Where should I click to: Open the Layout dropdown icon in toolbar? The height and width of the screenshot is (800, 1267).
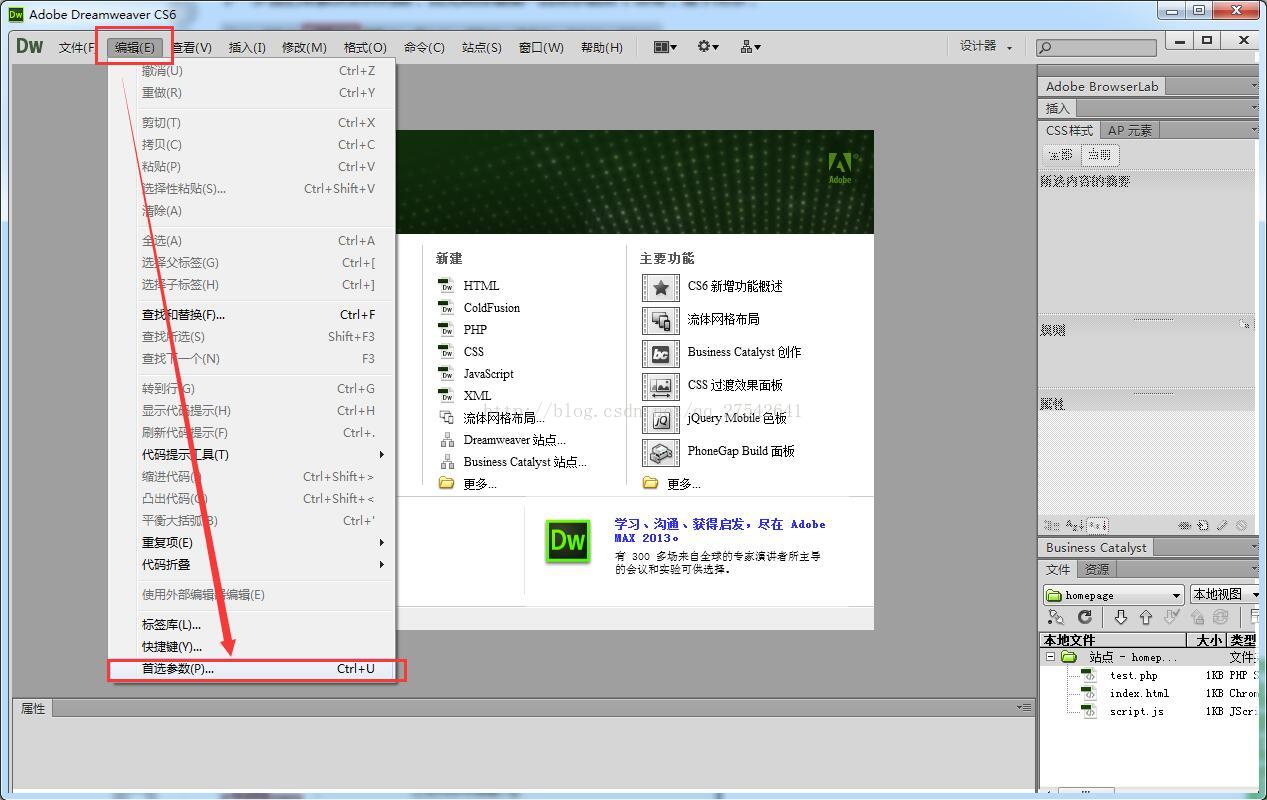pos(665,47)
